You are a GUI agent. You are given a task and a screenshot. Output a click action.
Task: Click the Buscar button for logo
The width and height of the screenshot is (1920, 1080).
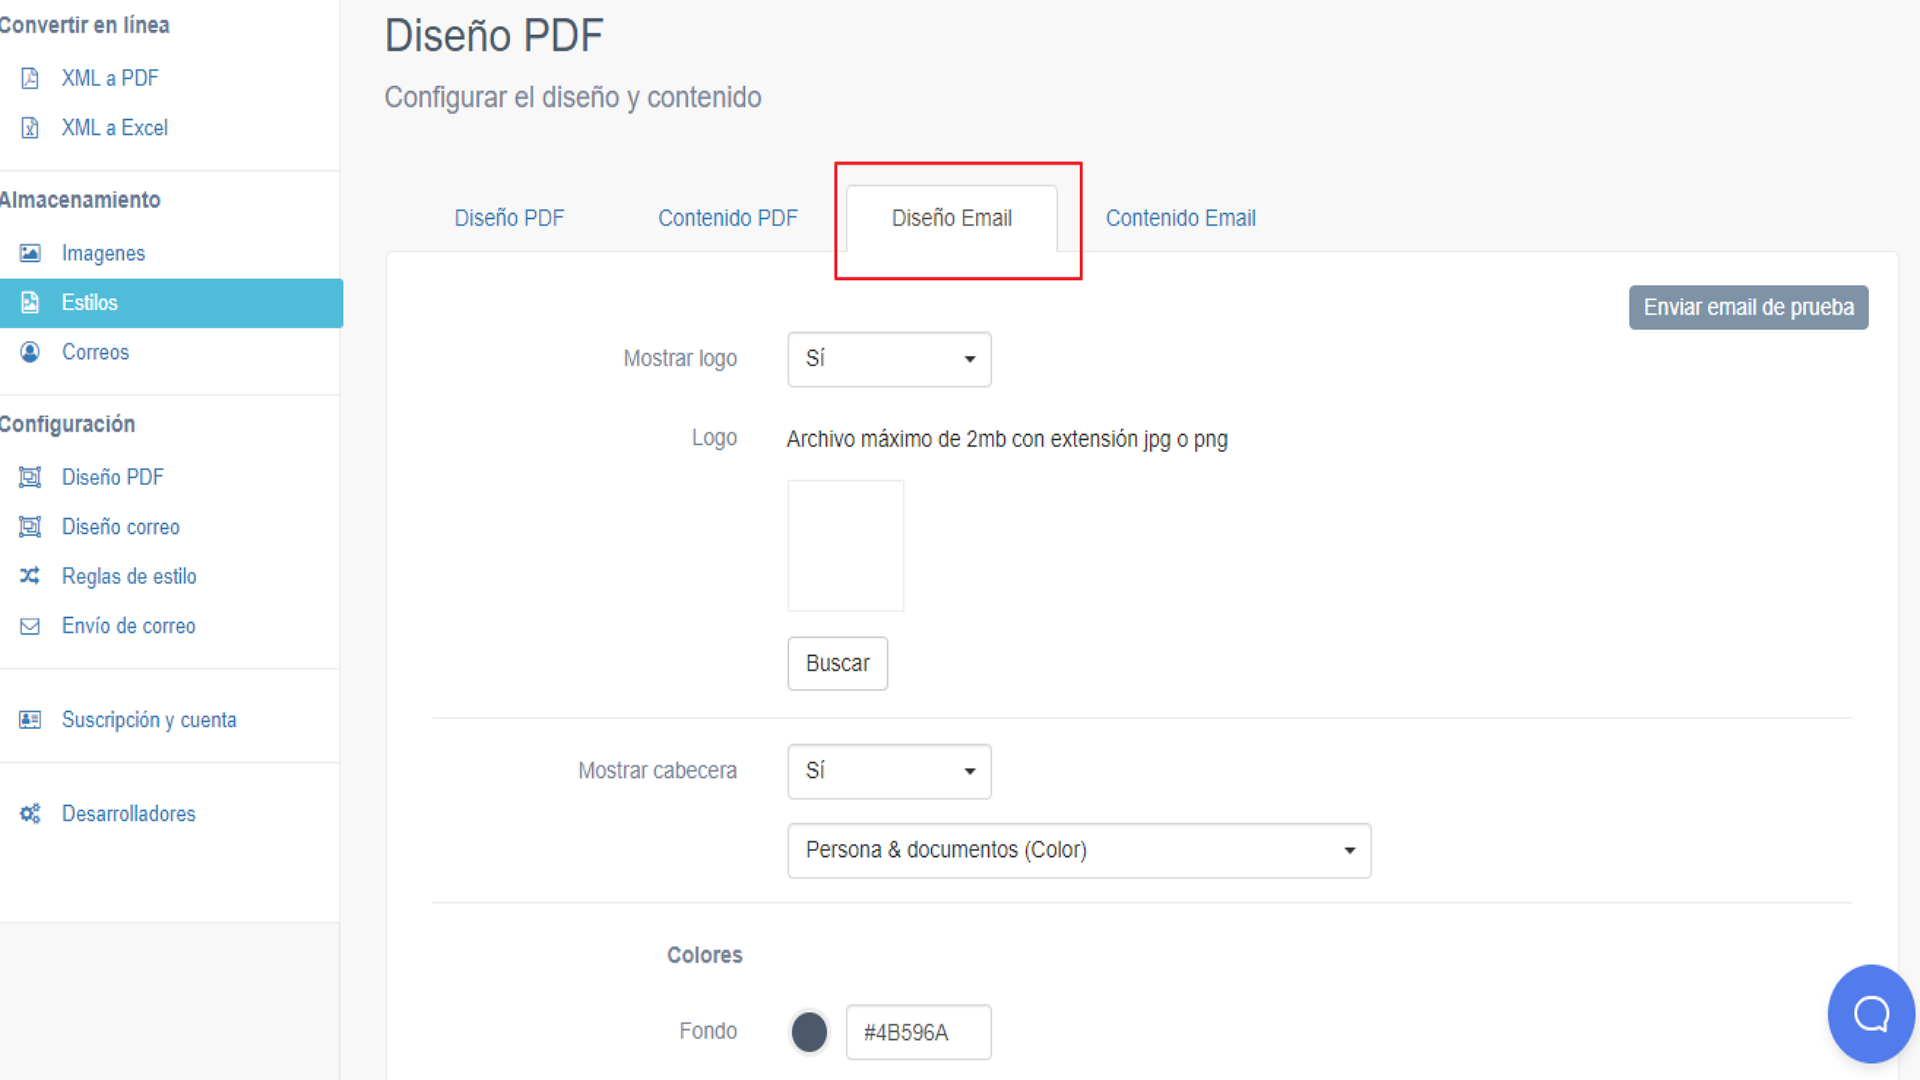[837, 664]
